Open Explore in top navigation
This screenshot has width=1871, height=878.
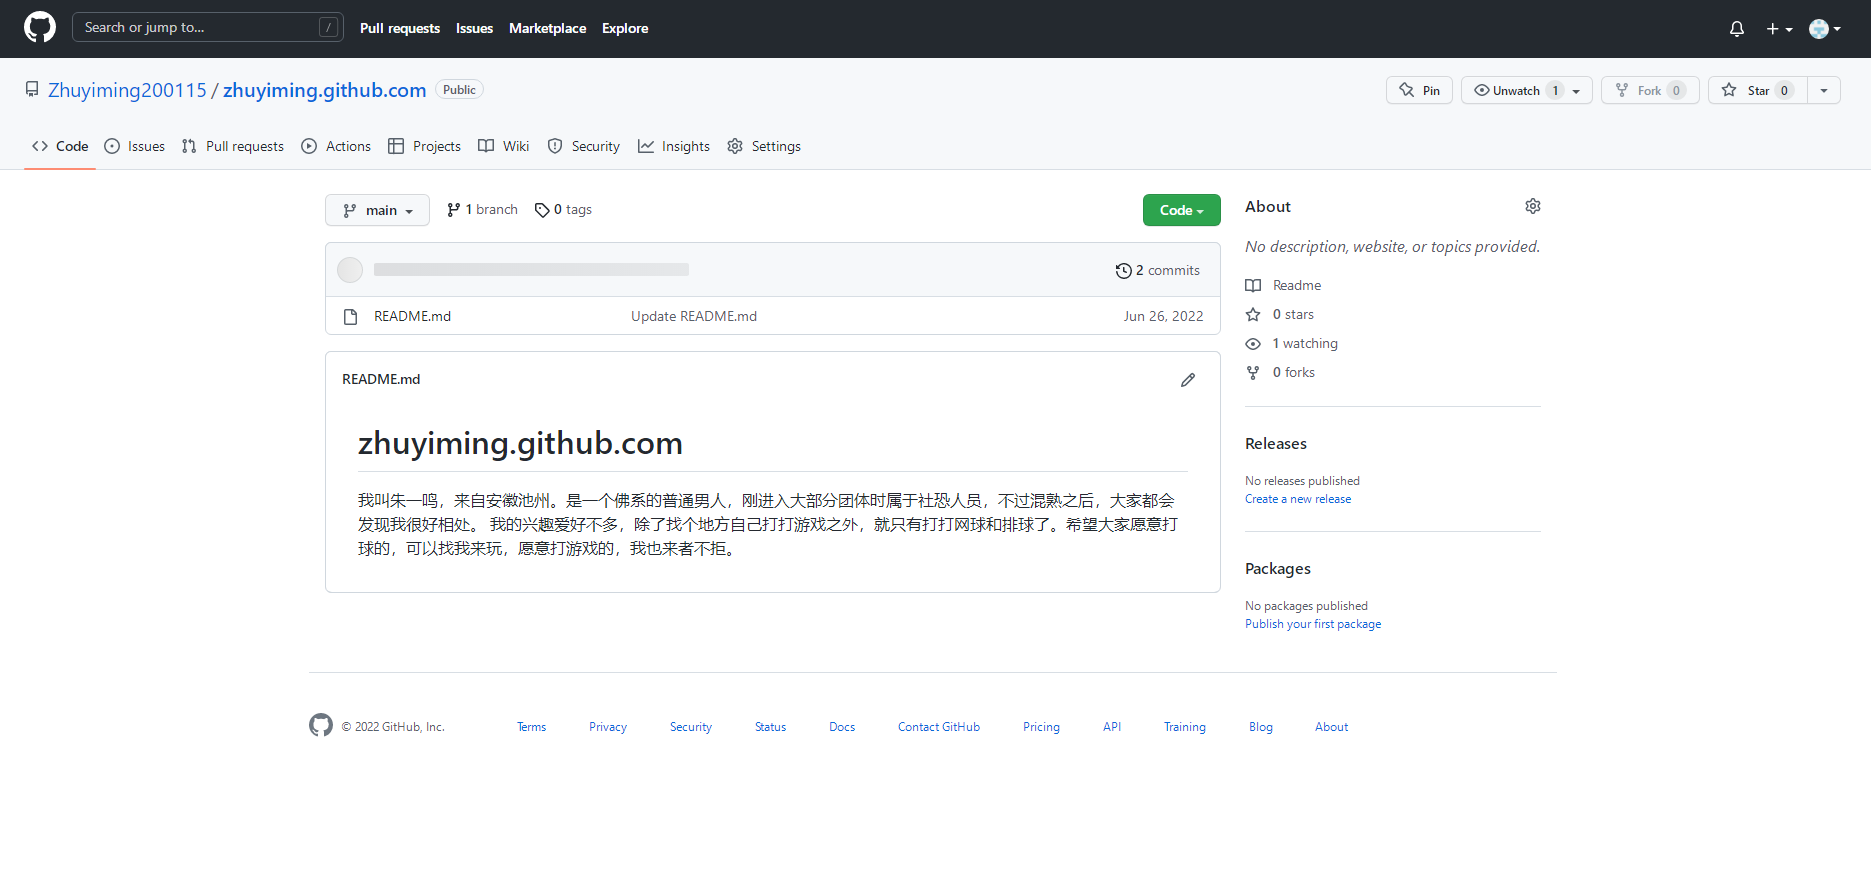click(x=625, y=28)
